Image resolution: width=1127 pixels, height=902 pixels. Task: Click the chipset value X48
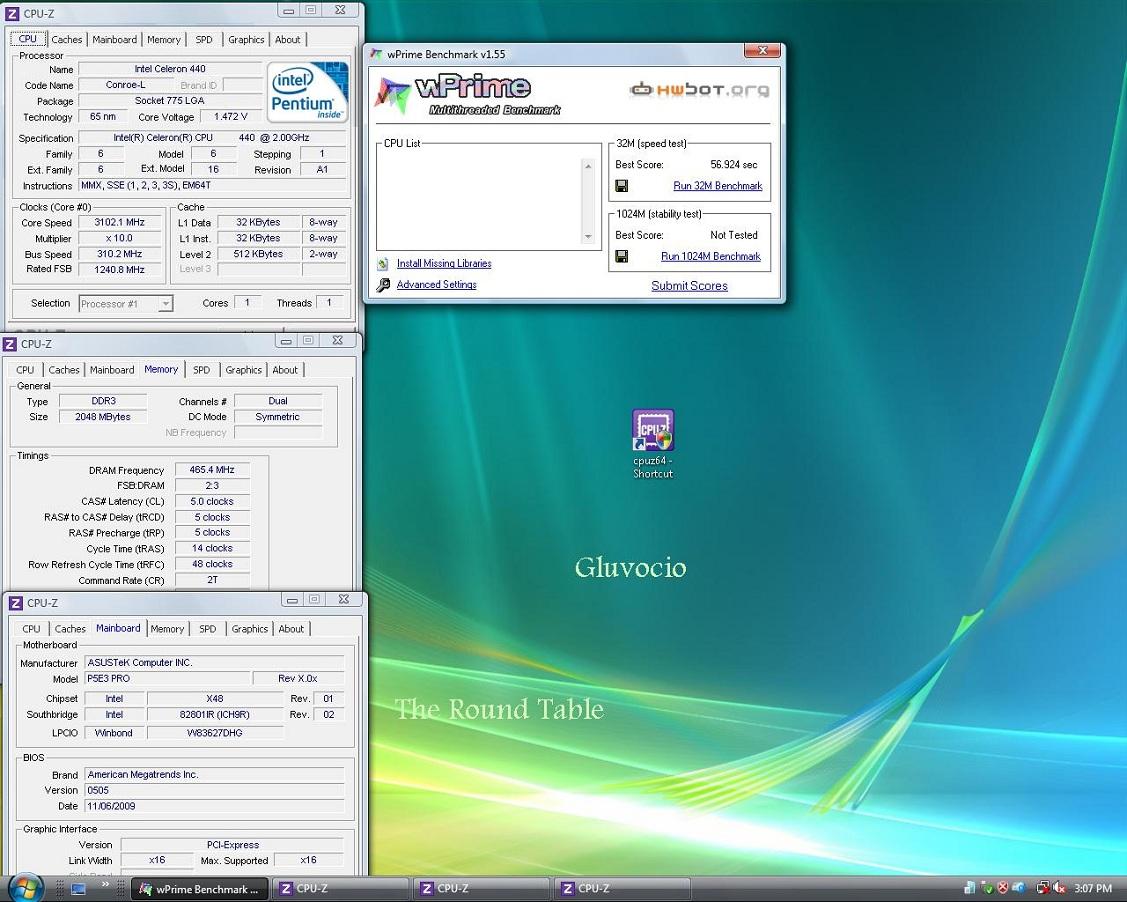[215, 699]
